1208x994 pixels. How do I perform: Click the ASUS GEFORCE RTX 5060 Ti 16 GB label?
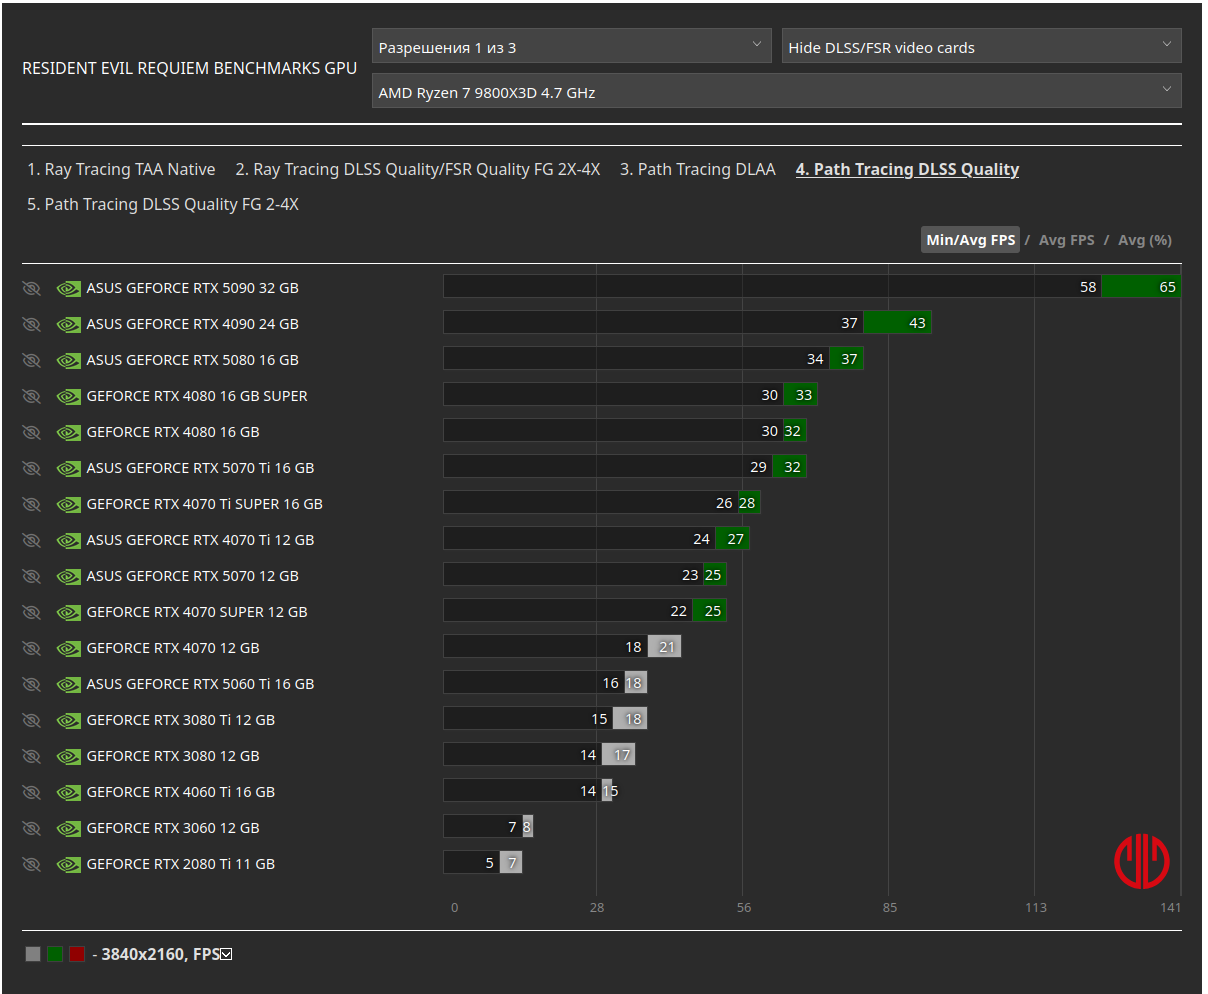[x=200, y=684]
